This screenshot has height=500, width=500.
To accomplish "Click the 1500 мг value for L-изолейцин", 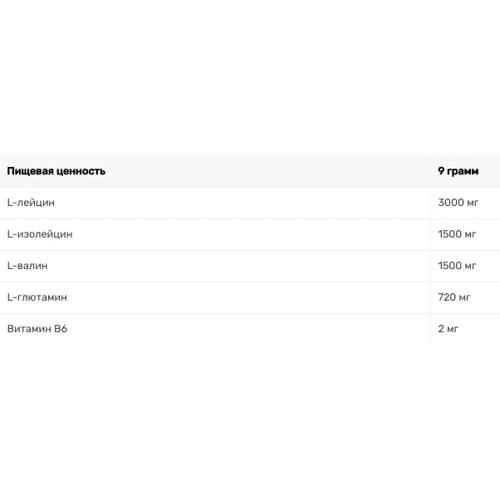I will [457, 234].
